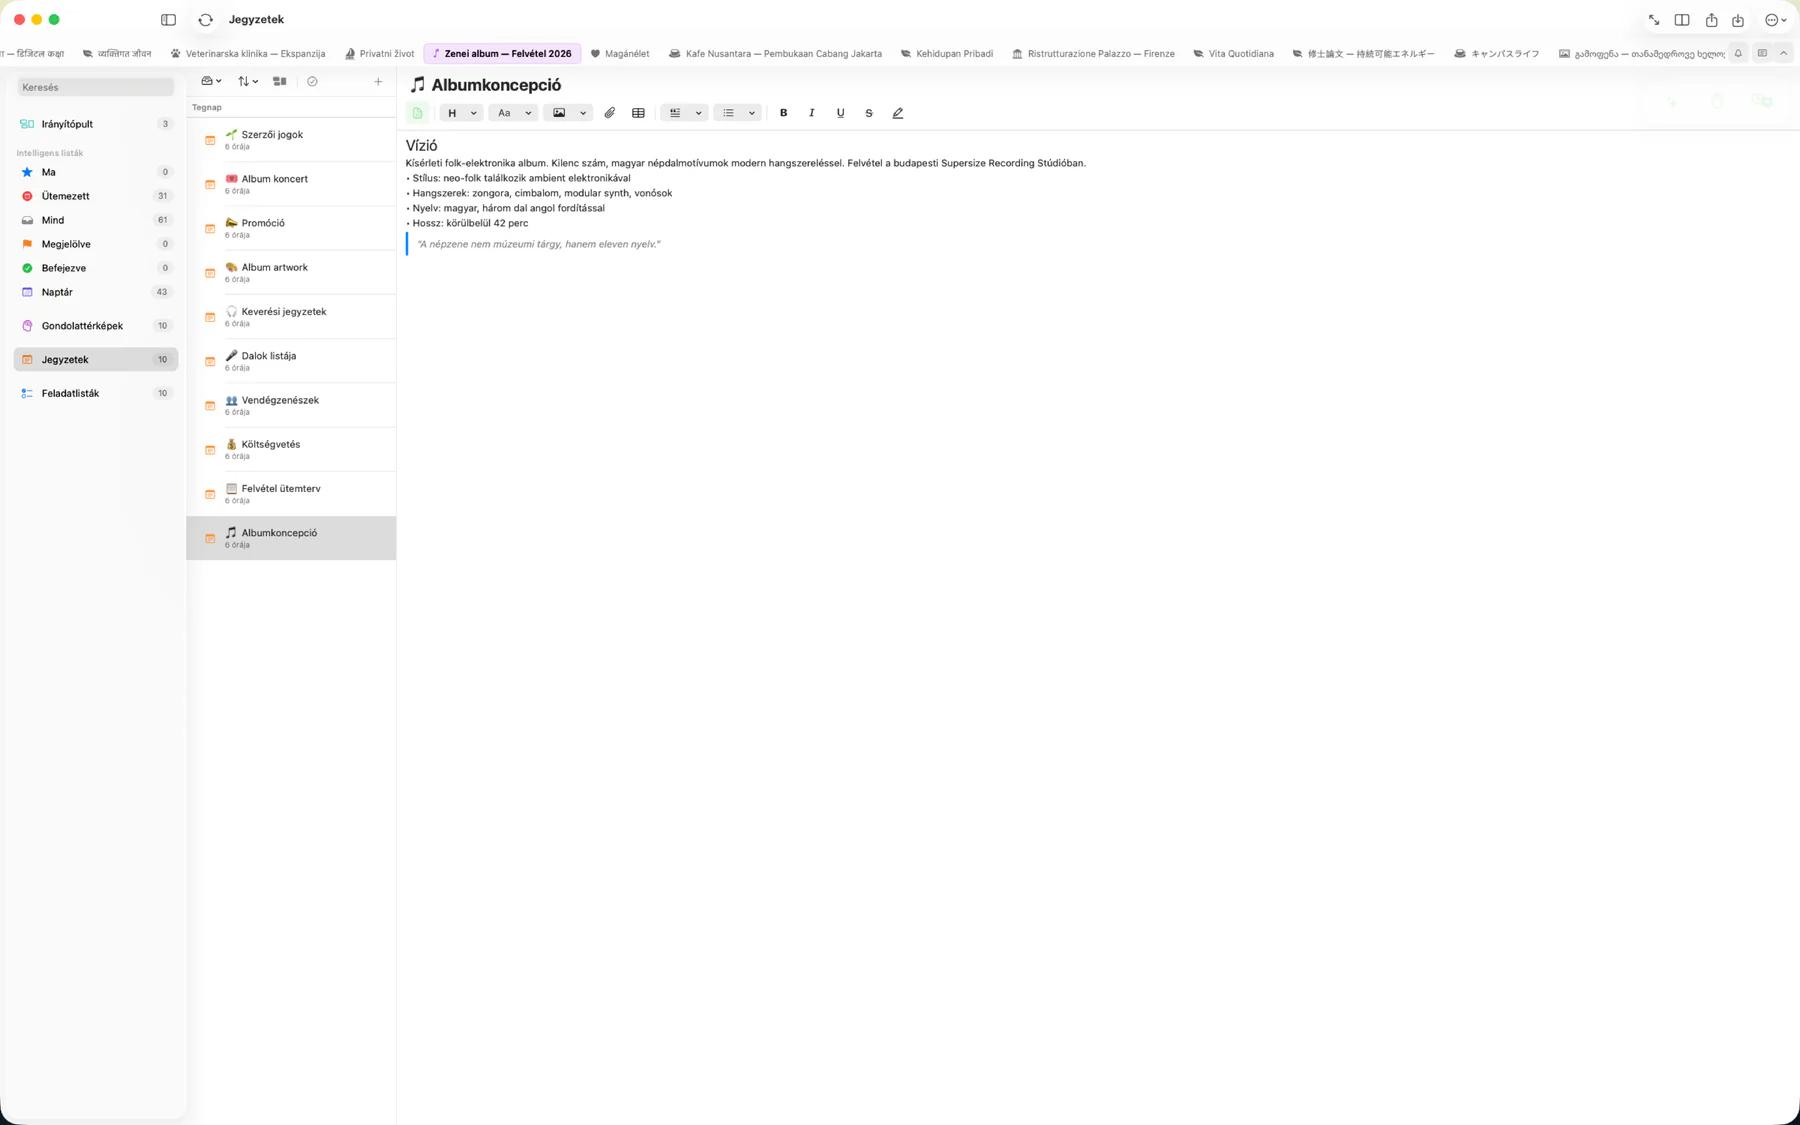Click the import download icon
Screen dimensions: 1800x1125
pos(1738,20)
